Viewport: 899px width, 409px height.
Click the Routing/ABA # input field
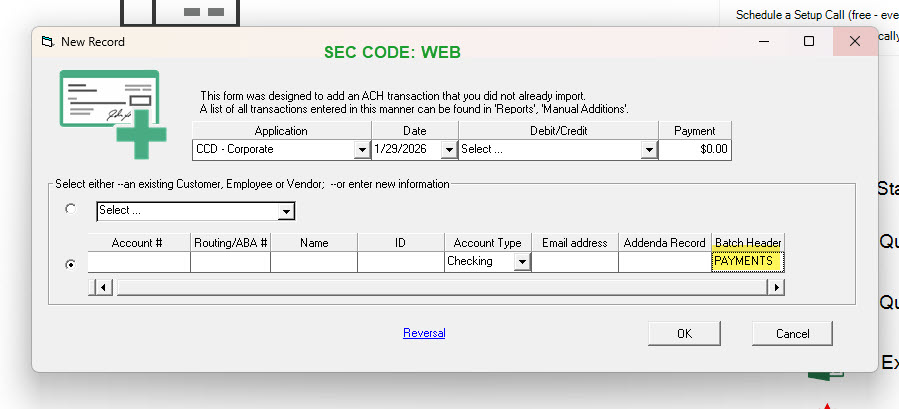tap(230, 262)
